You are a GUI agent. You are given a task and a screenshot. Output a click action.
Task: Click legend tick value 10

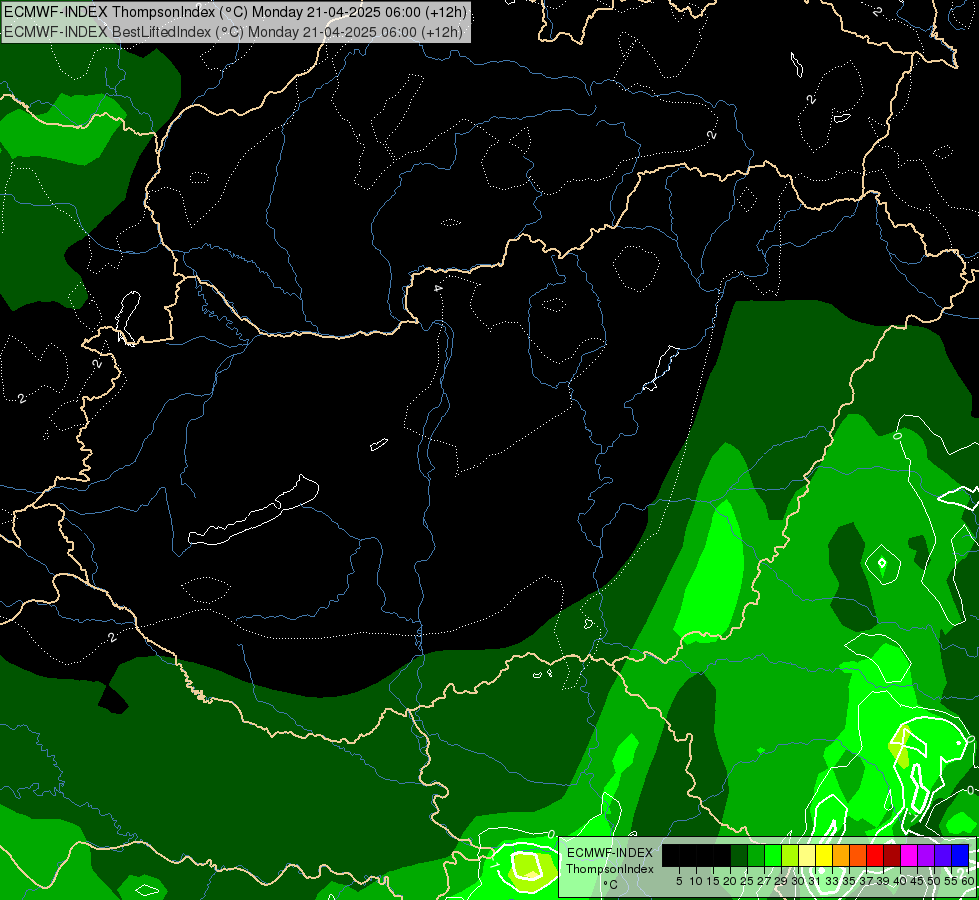[696, 881]
